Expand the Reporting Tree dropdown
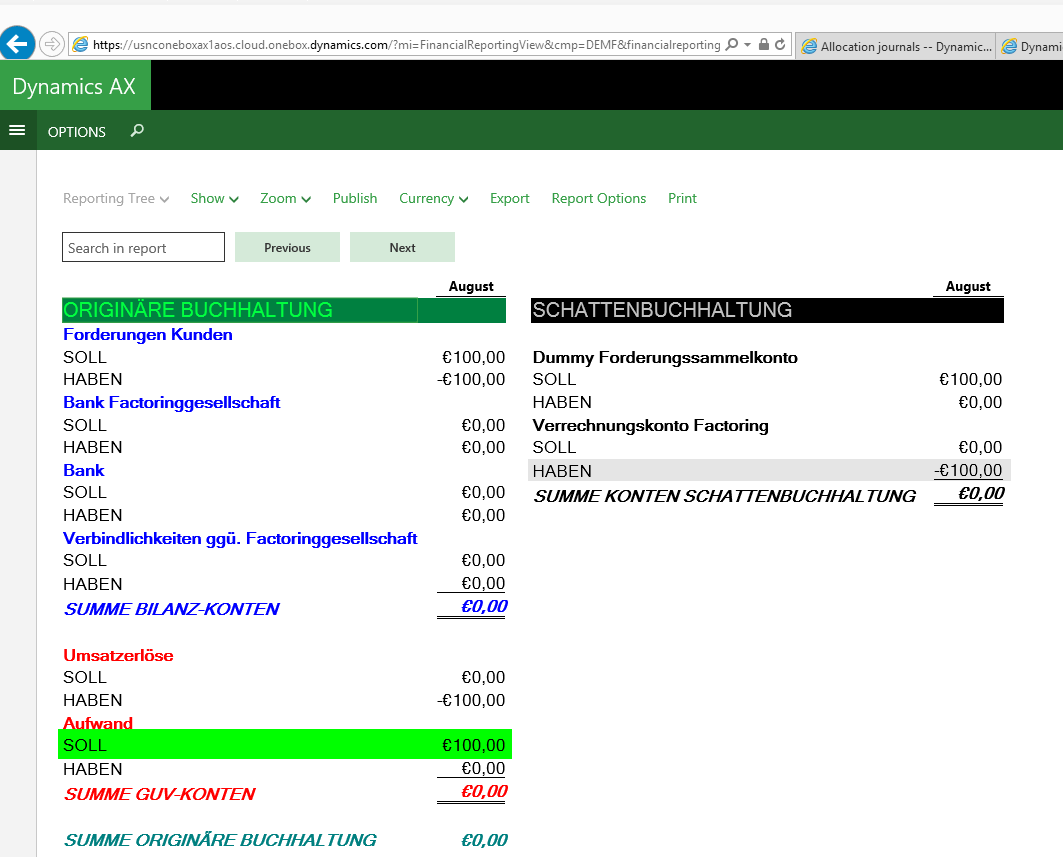This screenshot has width=1063, height=857. point(116,199)
